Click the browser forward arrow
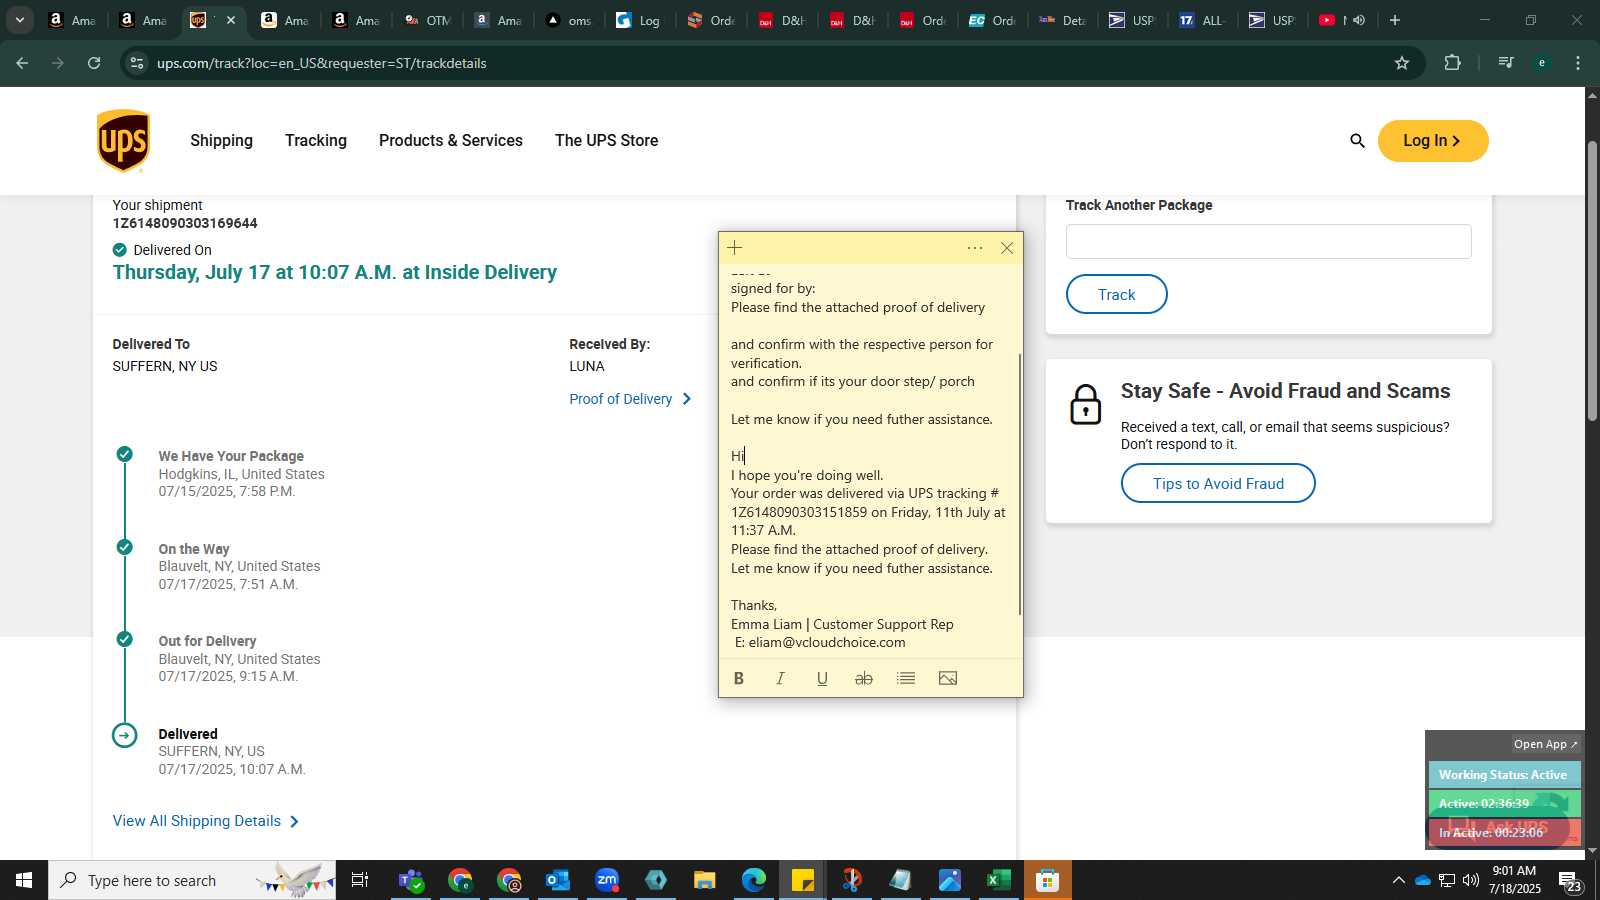Screen dimensions: 1600x900 58,63
